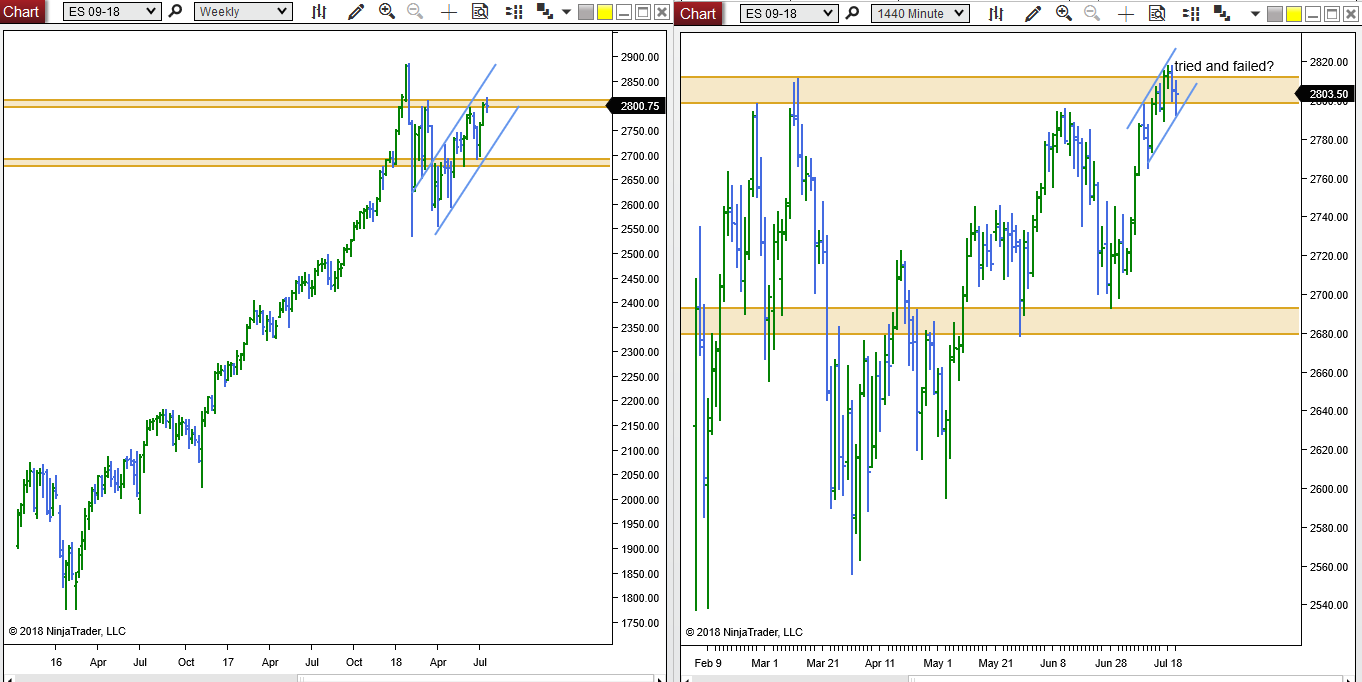Click the stair-step squares icon in Weekly chart toolbar
This screenshot has width=1362, height=682.
(545, 11)
